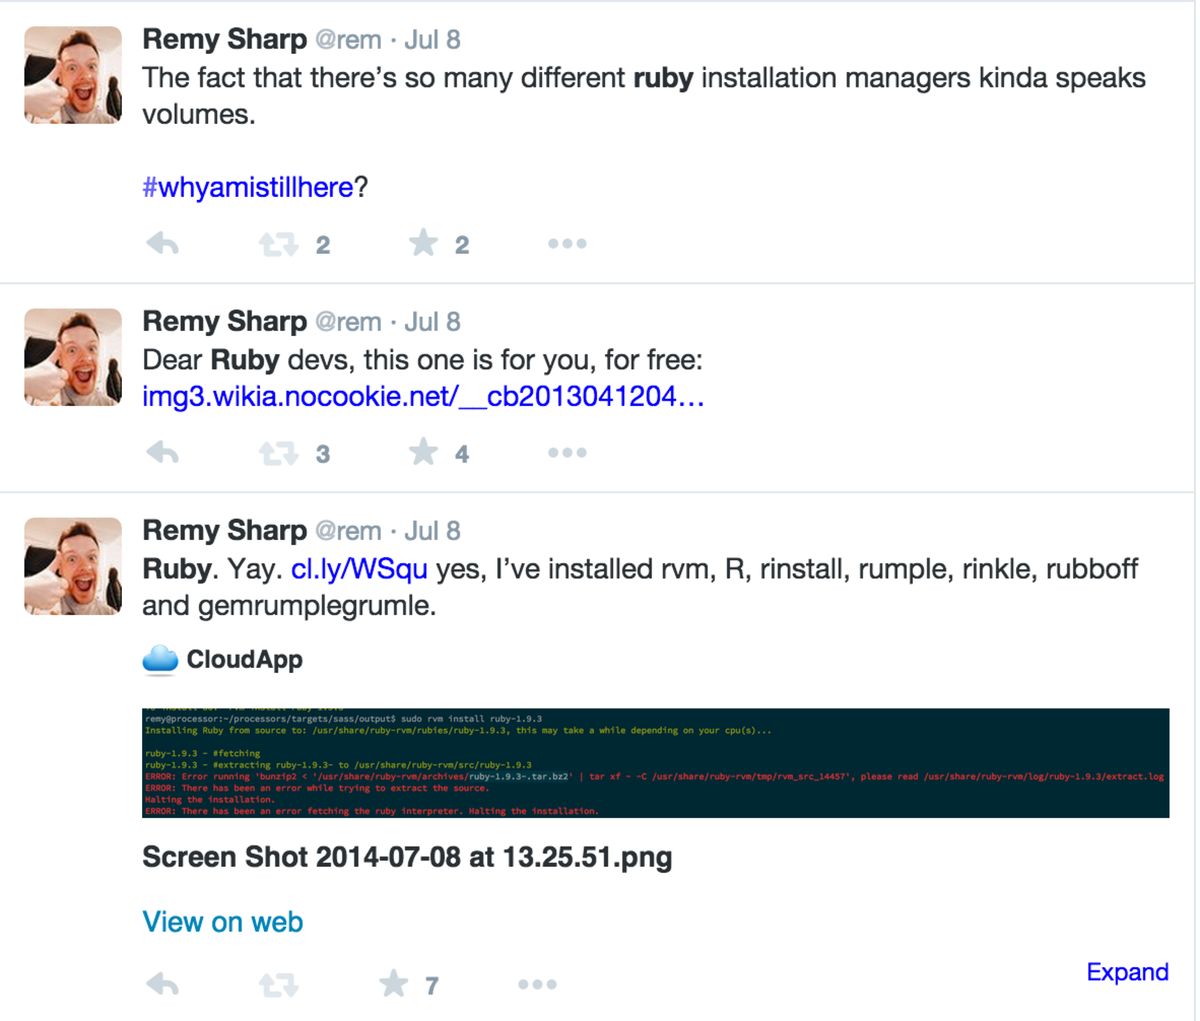Image resolution: width=1200 pixels, height=1021 pixels.
Task: Click Remy Sharp's avatar on first tweet
Action: pyautogui.click(x=73, y=75)
